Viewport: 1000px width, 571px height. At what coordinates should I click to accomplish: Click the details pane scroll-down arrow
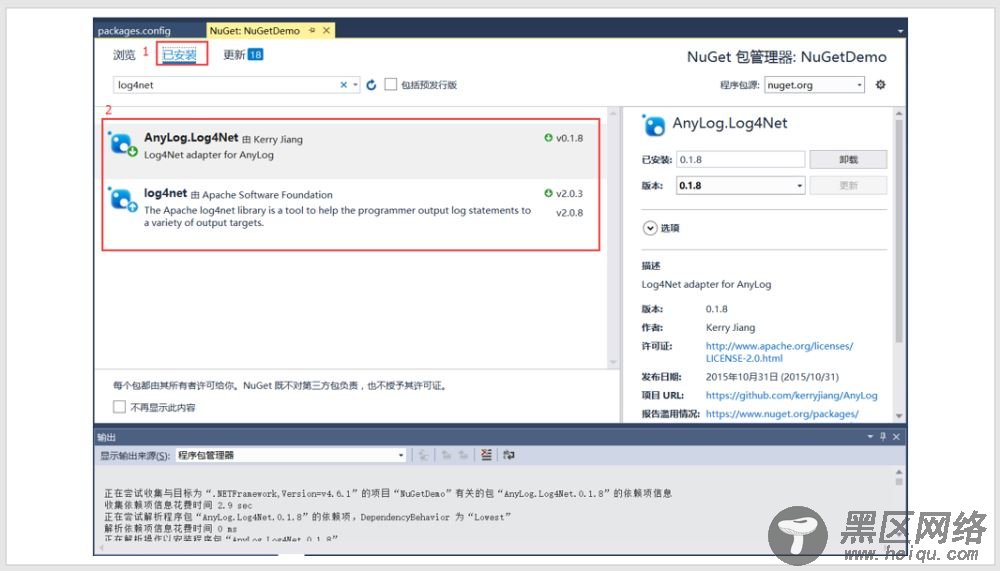pos(899,416)
